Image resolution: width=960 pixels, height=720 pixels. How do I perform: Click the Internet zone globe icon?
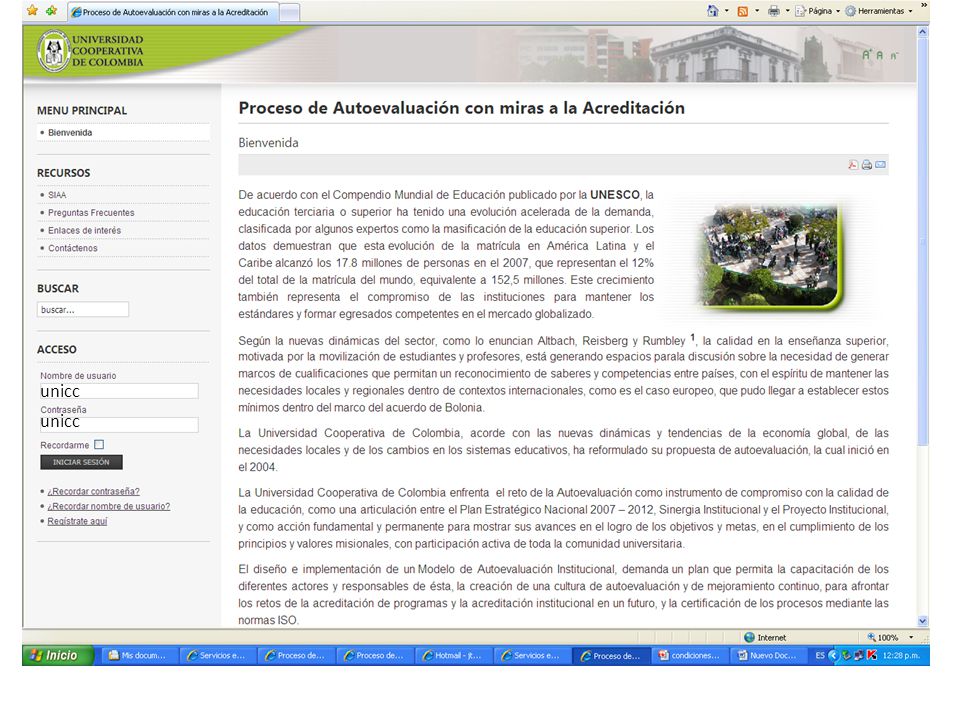(x=749, y=637)
